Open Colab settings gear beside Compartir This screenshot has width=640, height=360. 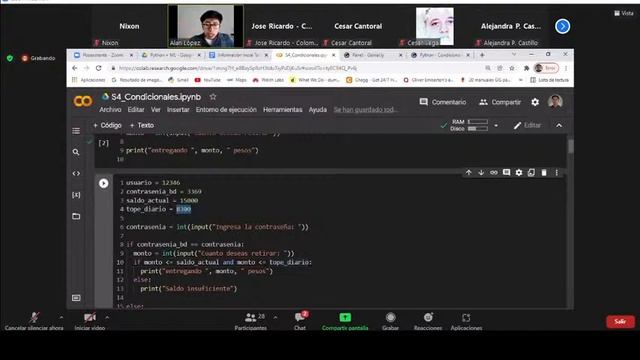(x=535, y=102)
